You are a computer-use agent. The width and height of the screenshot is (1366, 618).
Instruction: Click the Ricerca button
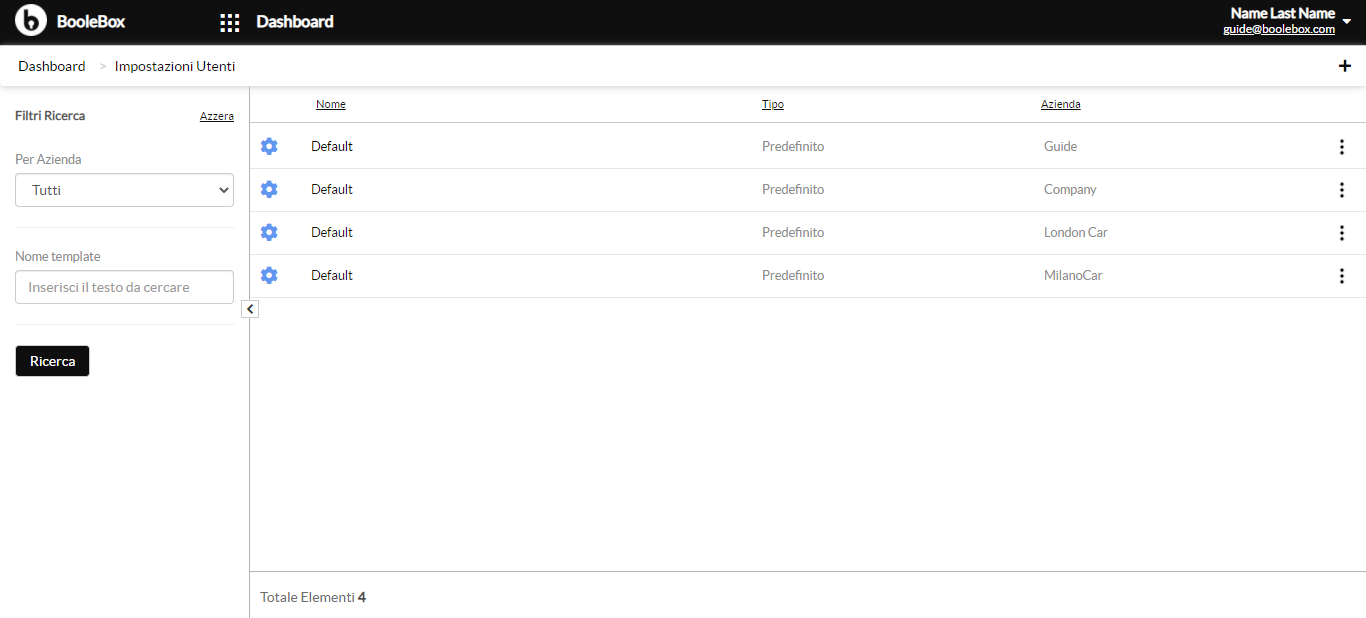52,361
